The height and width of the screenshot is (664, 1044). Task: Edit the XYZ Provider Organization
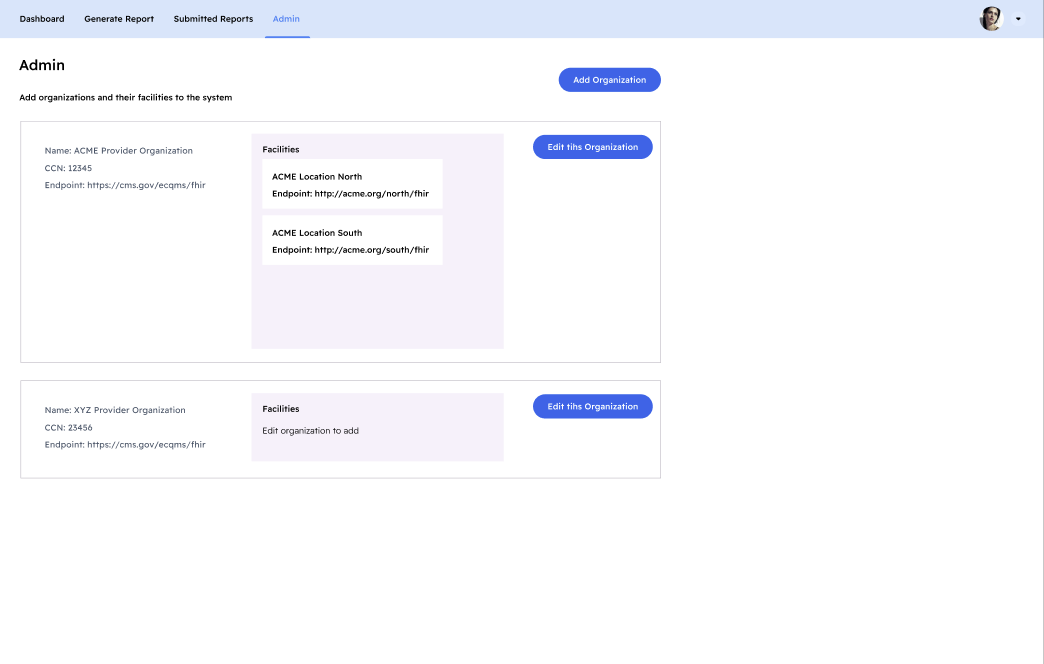coord(592,407)
